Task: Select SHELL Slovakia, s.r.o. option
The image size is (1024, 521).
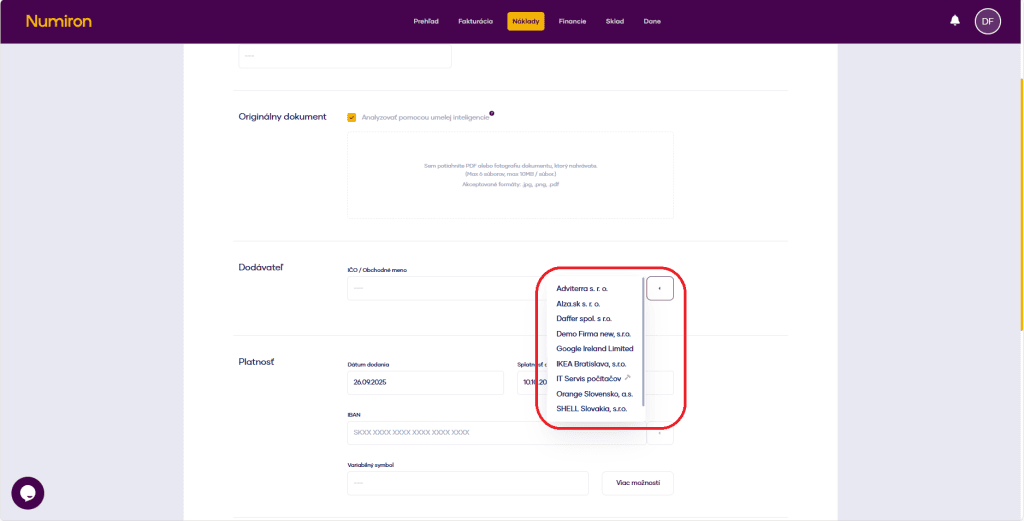Action: (x=591, y=409)
